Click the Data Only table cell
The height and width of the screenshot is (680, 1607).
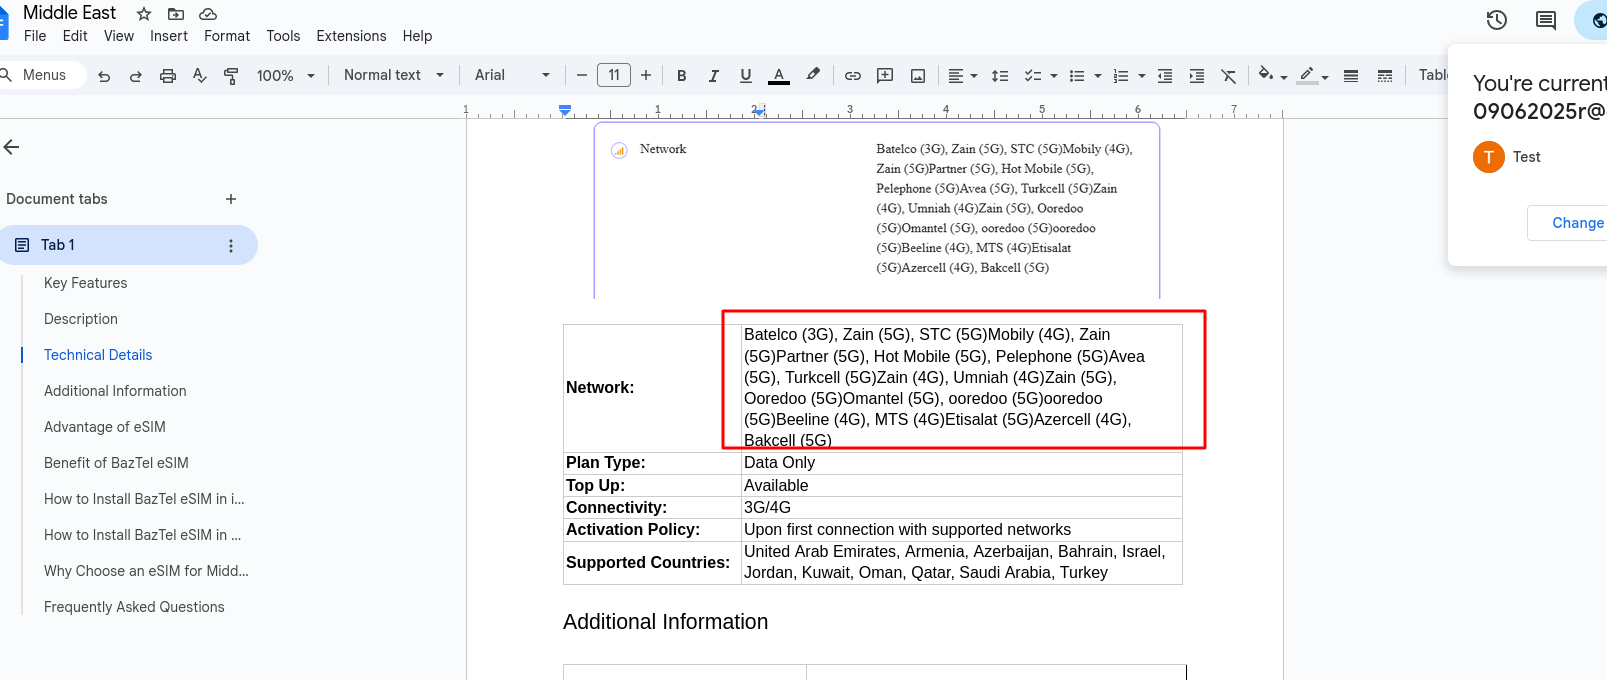961,463
